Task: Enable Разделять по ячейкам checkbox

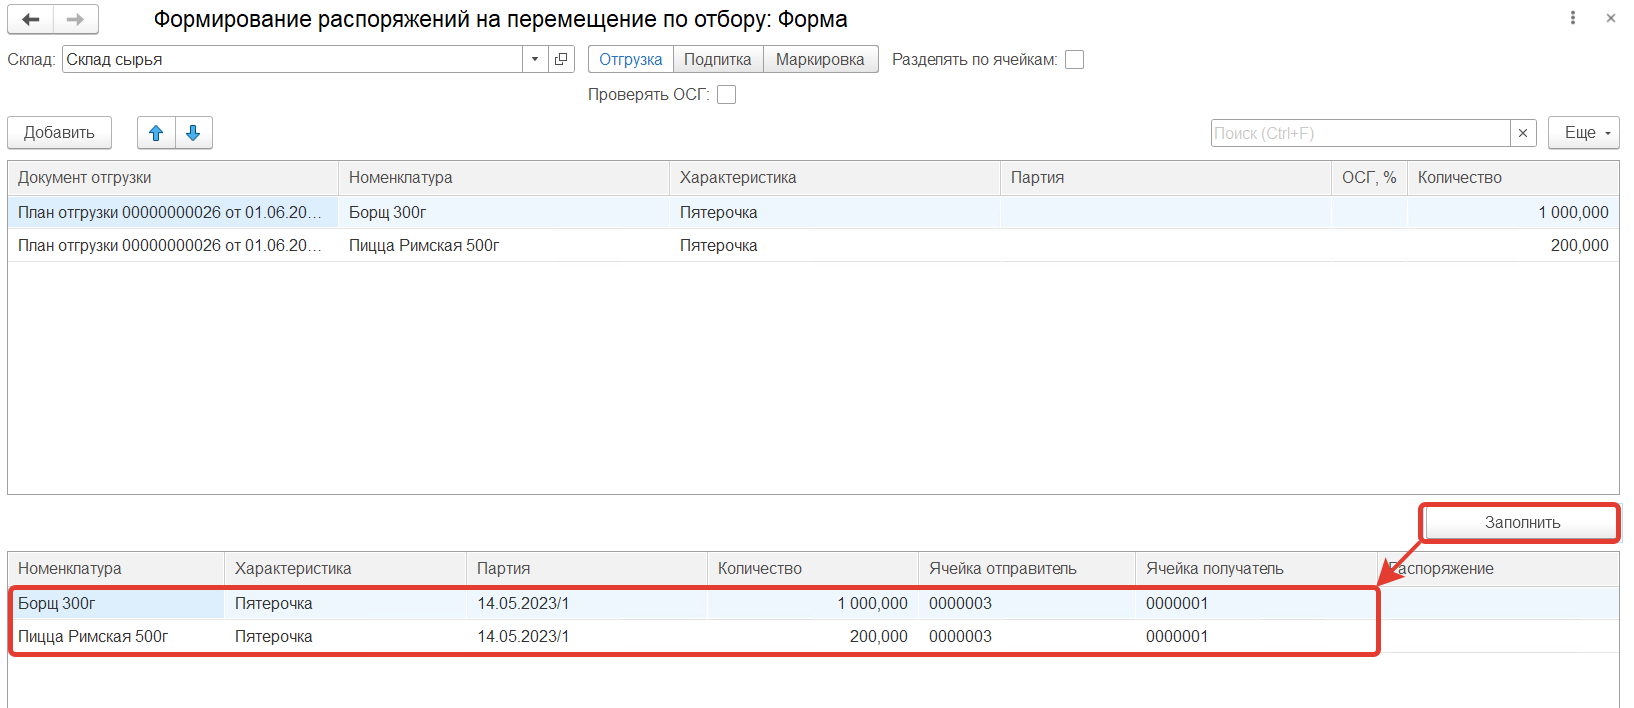Action: click(x=1075, y=60)
